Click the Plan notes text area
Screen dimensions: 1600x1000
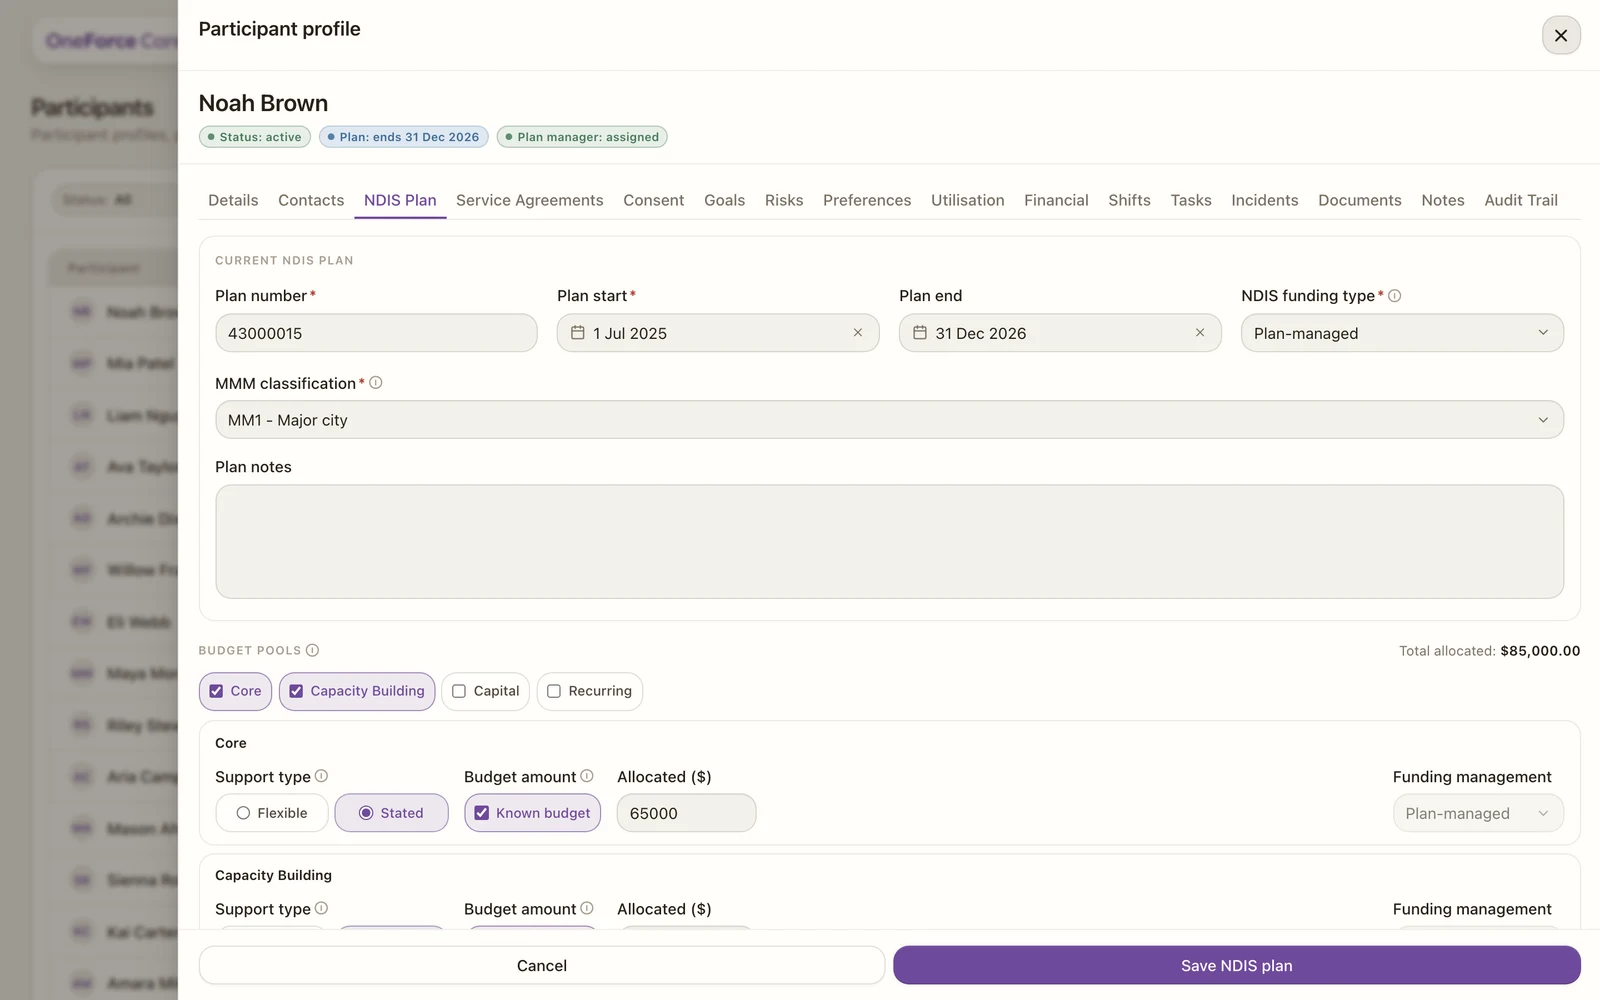[x=889, y=541]
